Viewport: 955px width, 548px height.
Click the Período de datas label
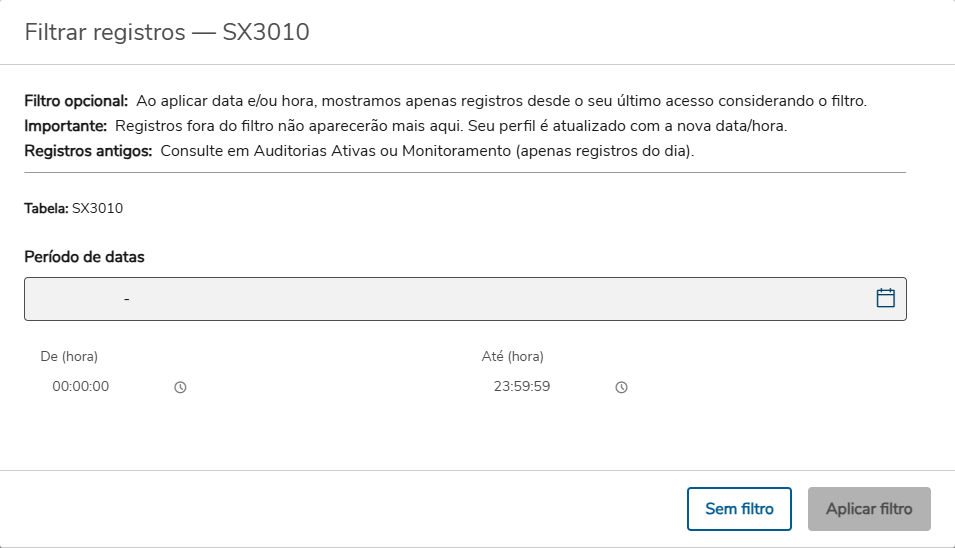click(84, 257)
